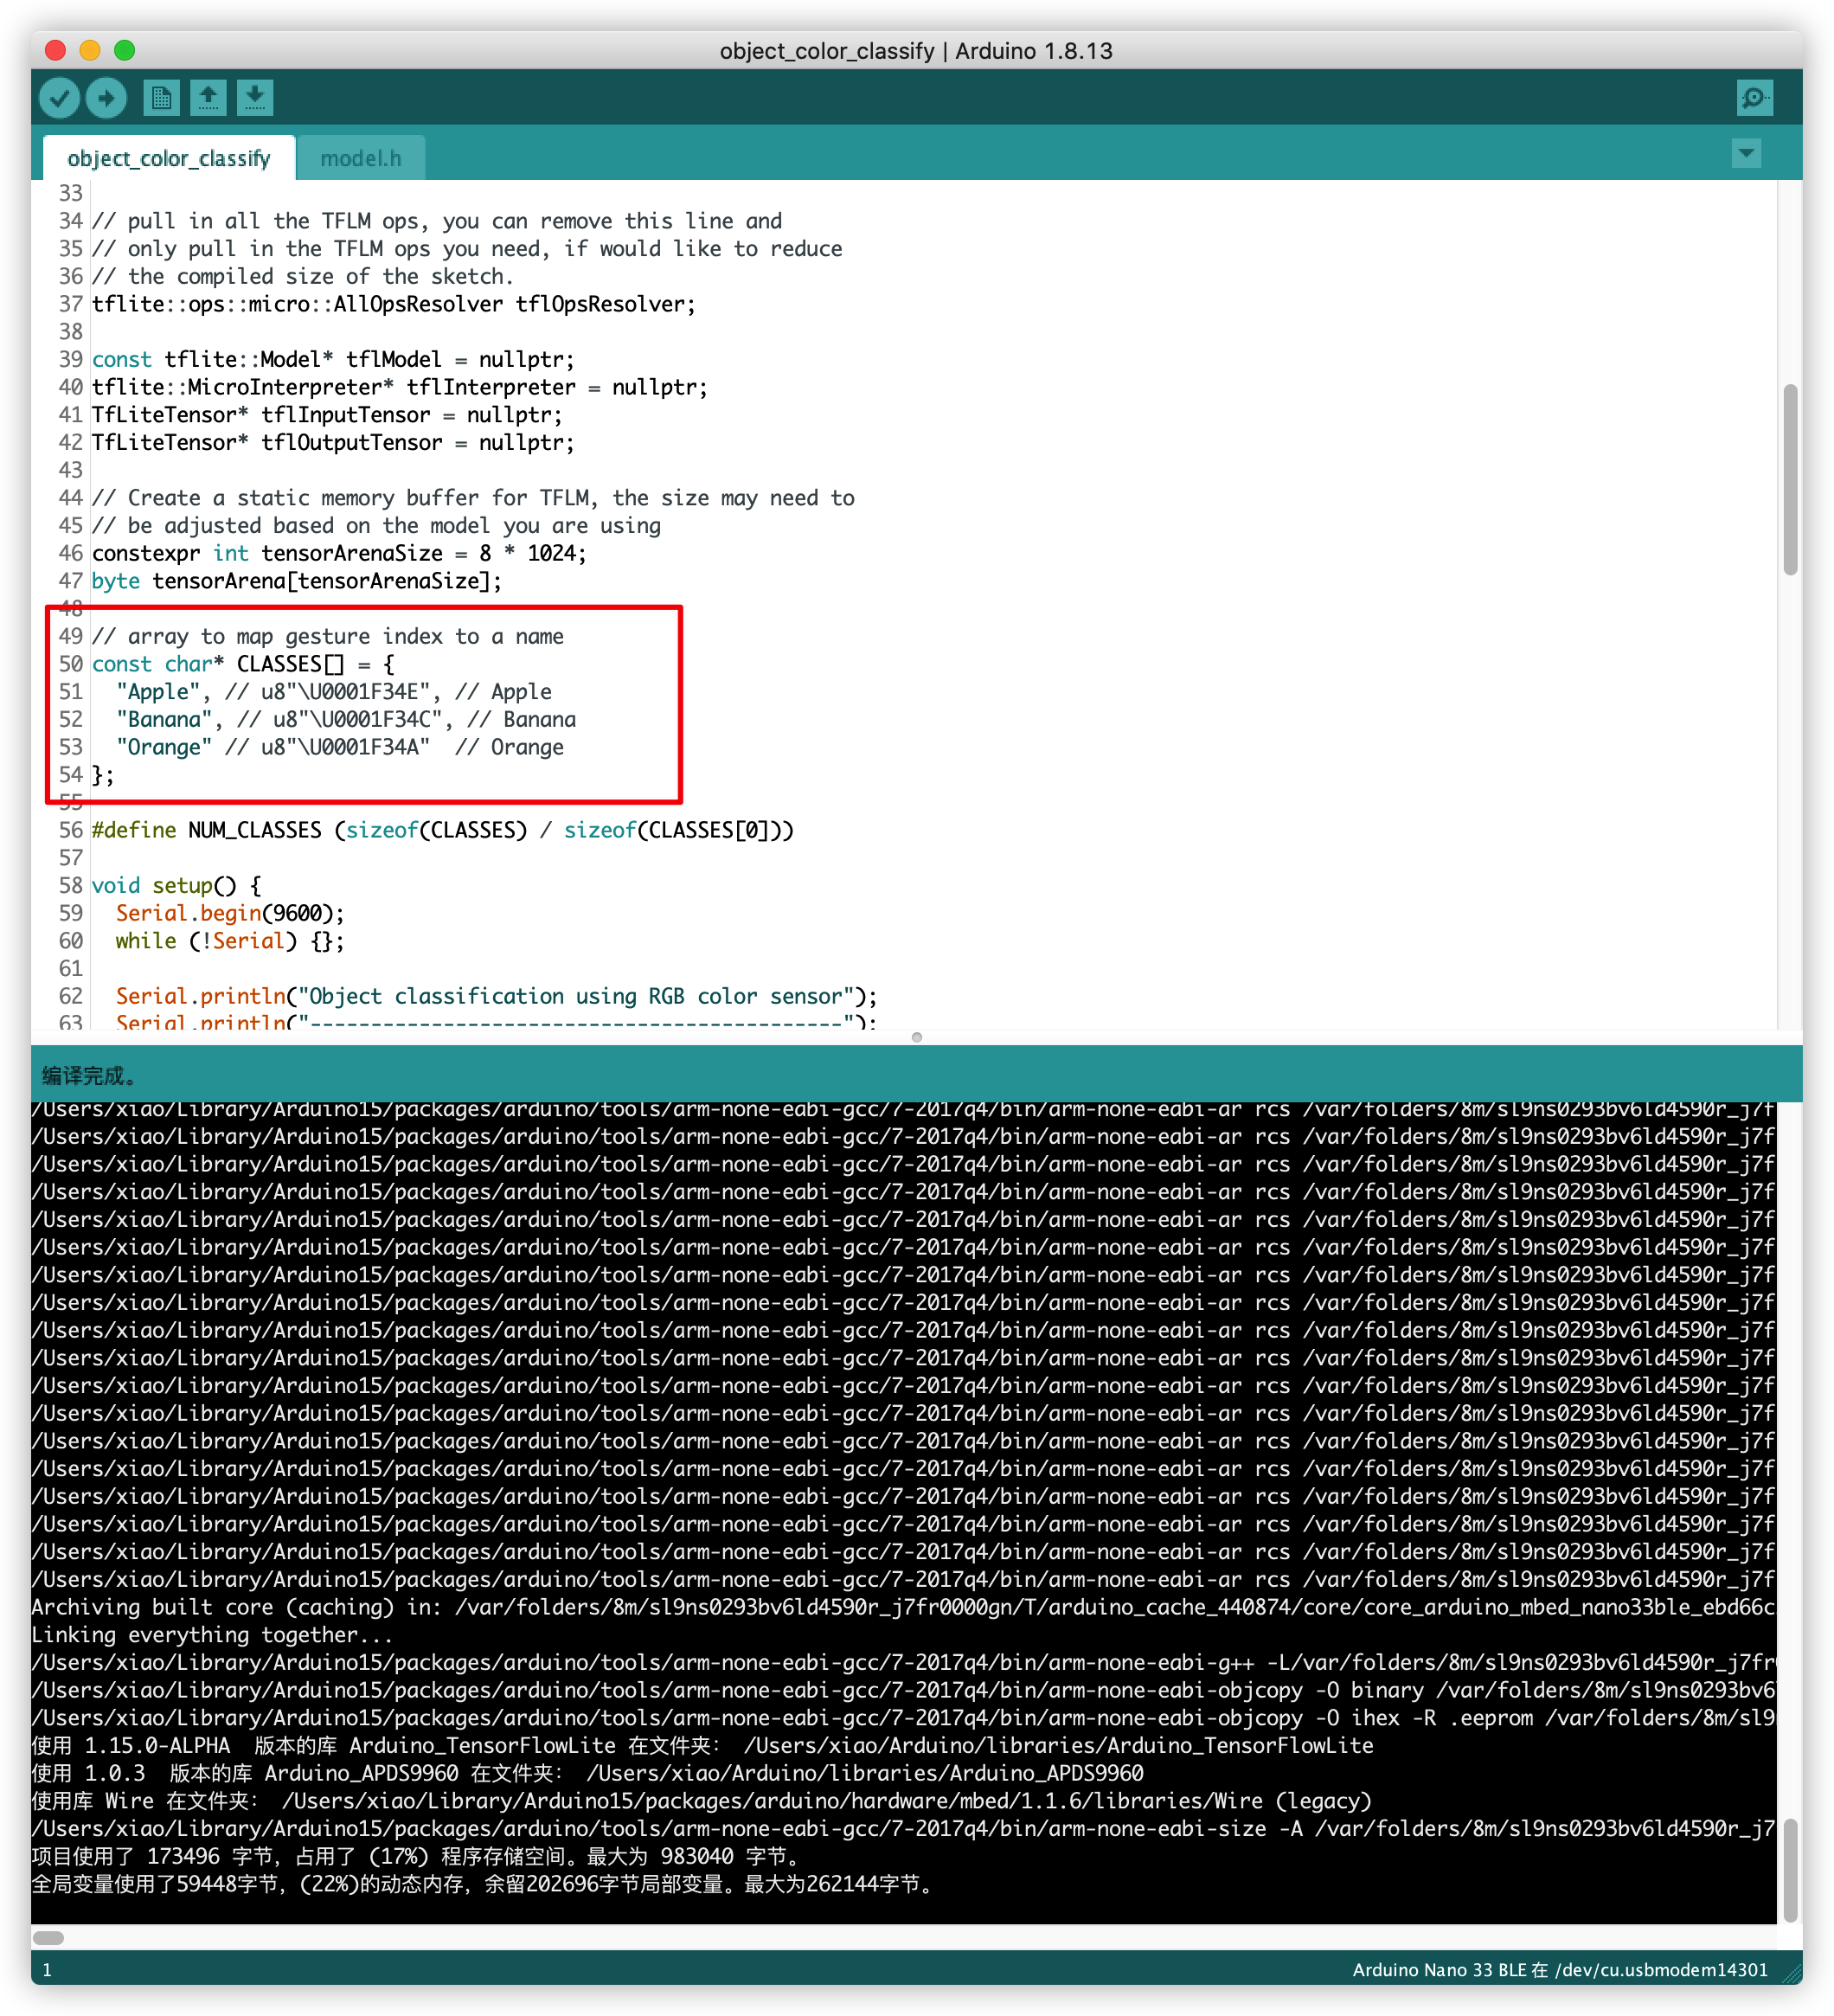The height and width of the screenshot is (2016, 1834).
Task: Click the console horizontal scrollbar thumb
Action: [48, 1938]
